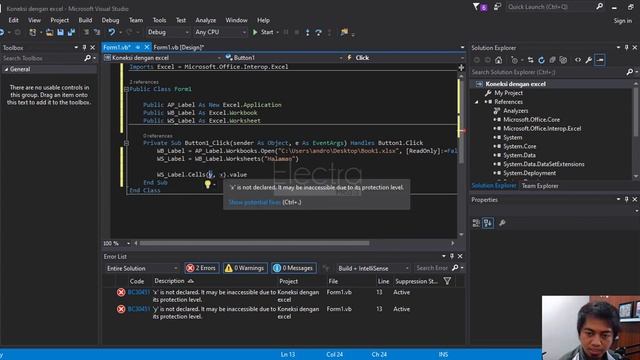Collapse the Public Class Form1 region

tap(127, 89)
